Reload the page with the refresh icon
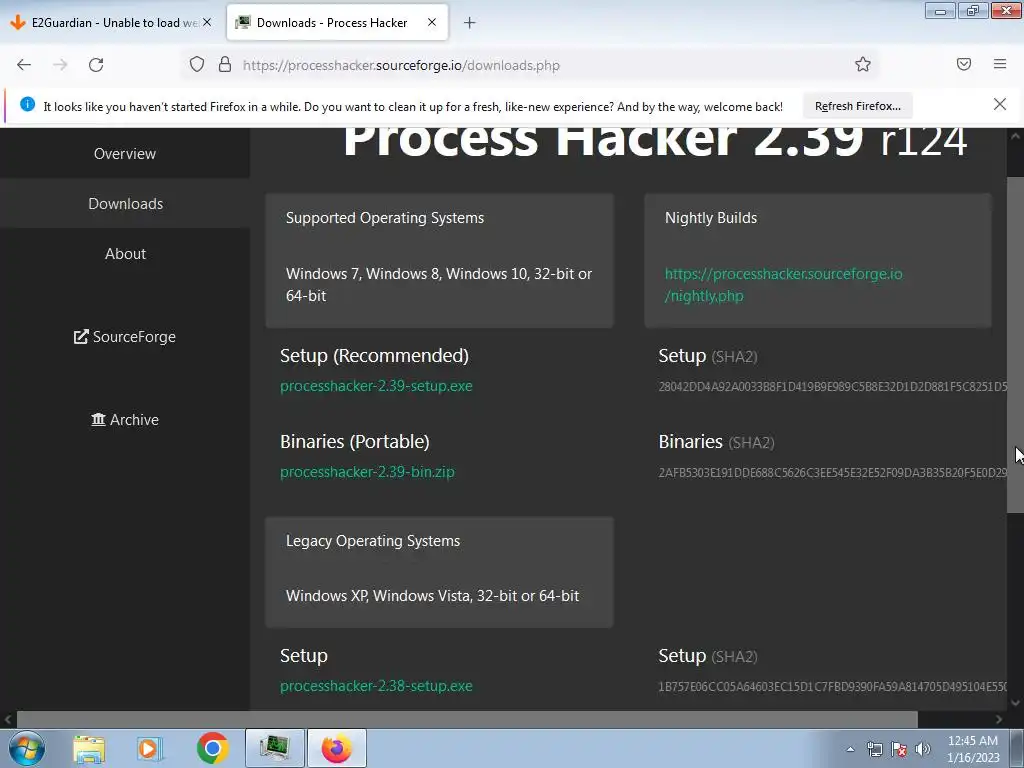The height and width of the screenshot is (768, 1024). tap(96, 65)
